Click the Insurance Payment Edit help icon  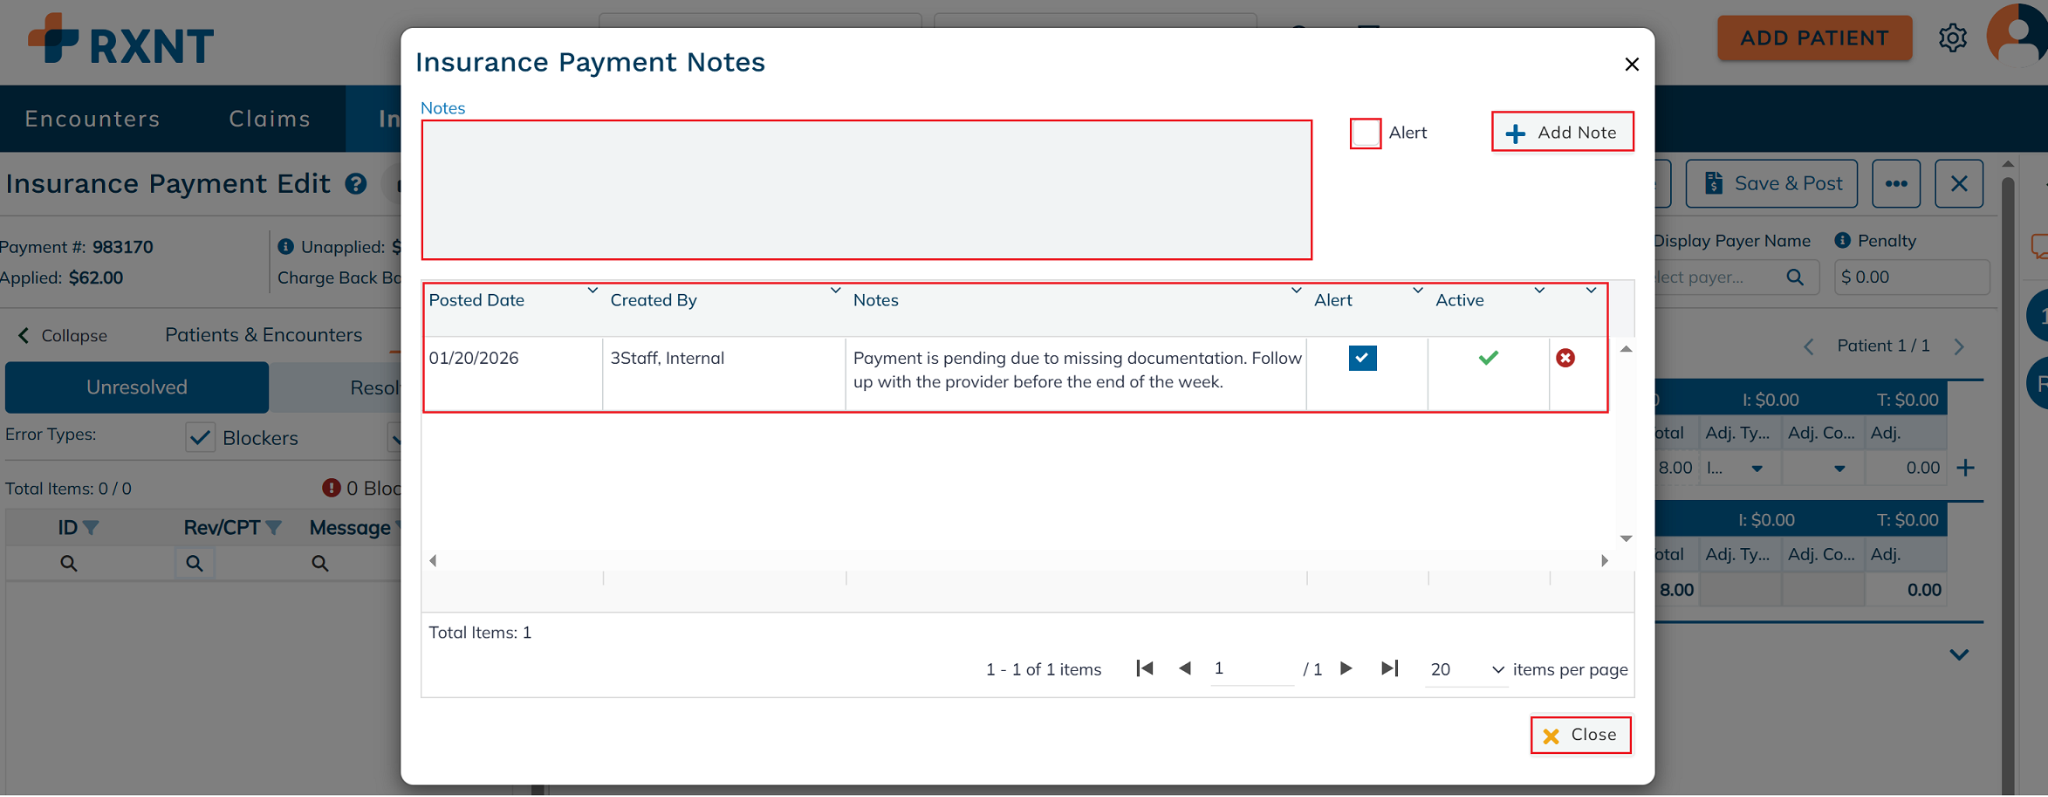(356, 184)
